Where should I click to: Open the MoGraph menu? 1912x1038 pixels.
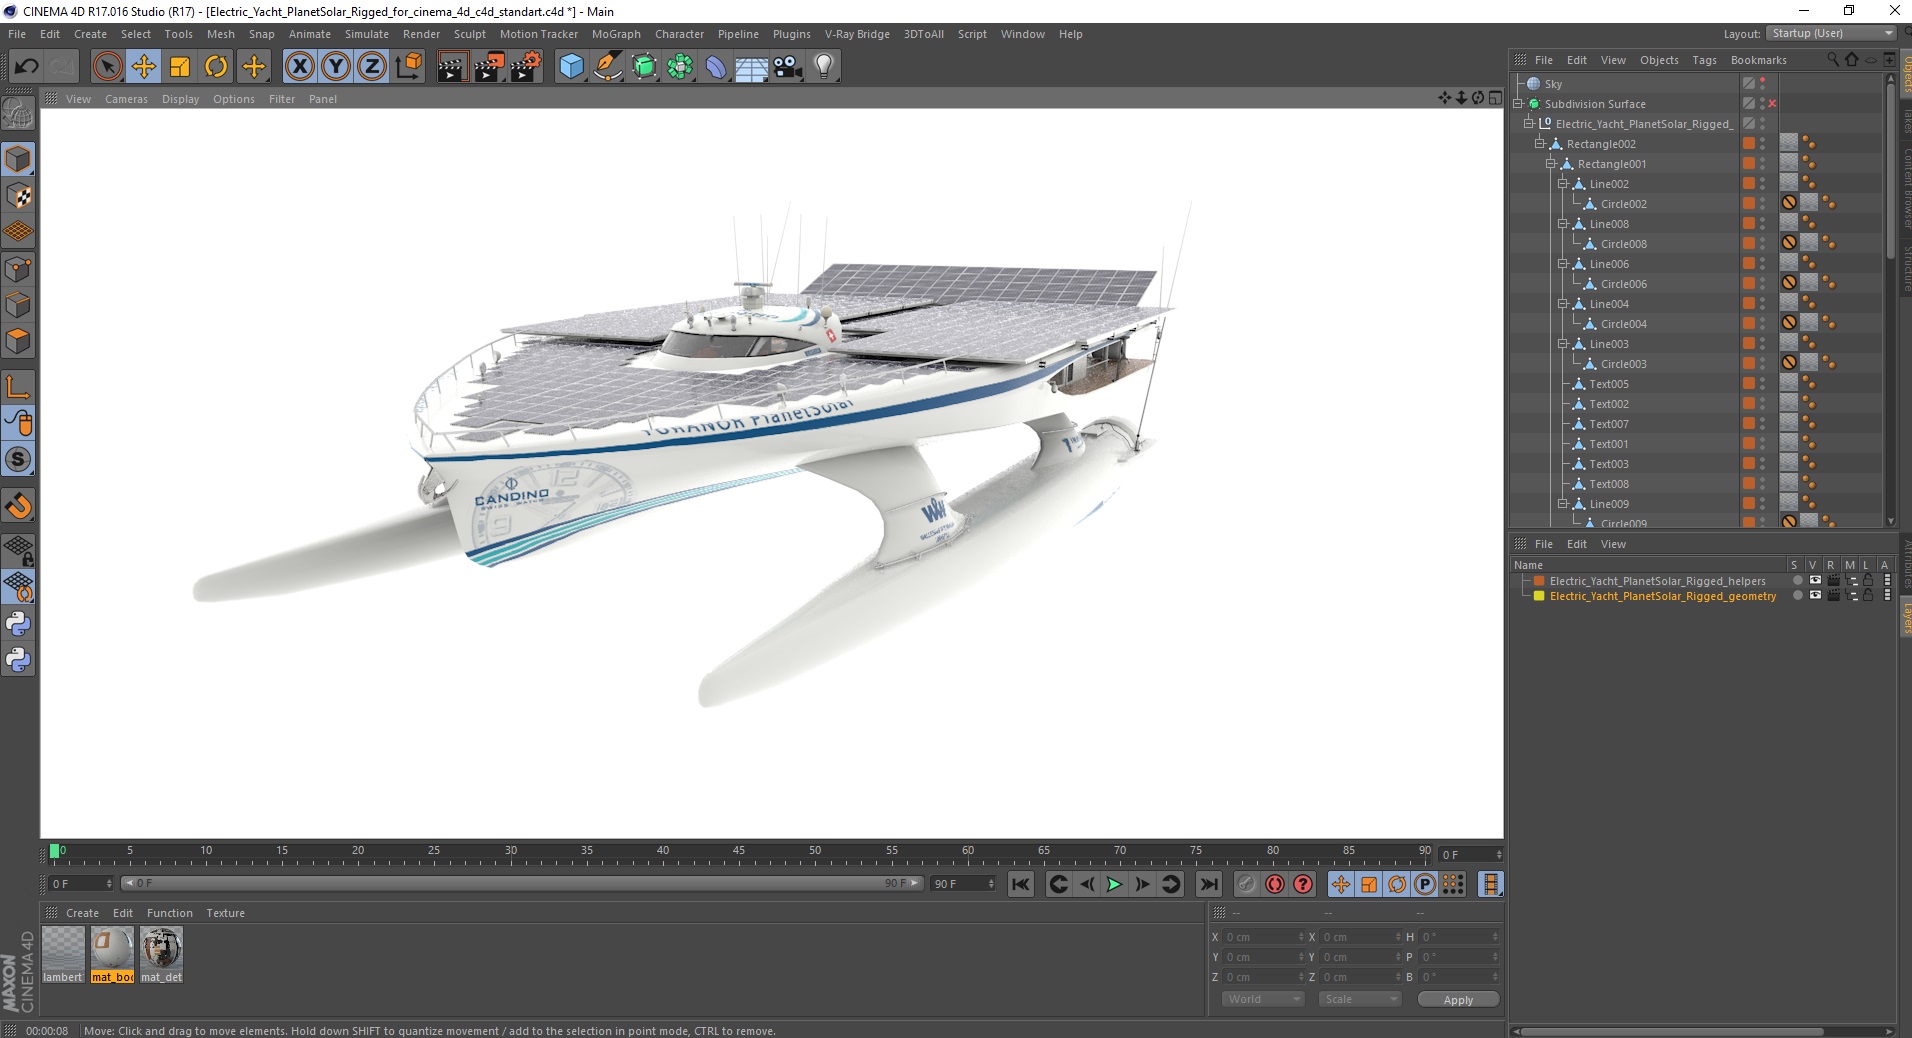coord(616,34)
